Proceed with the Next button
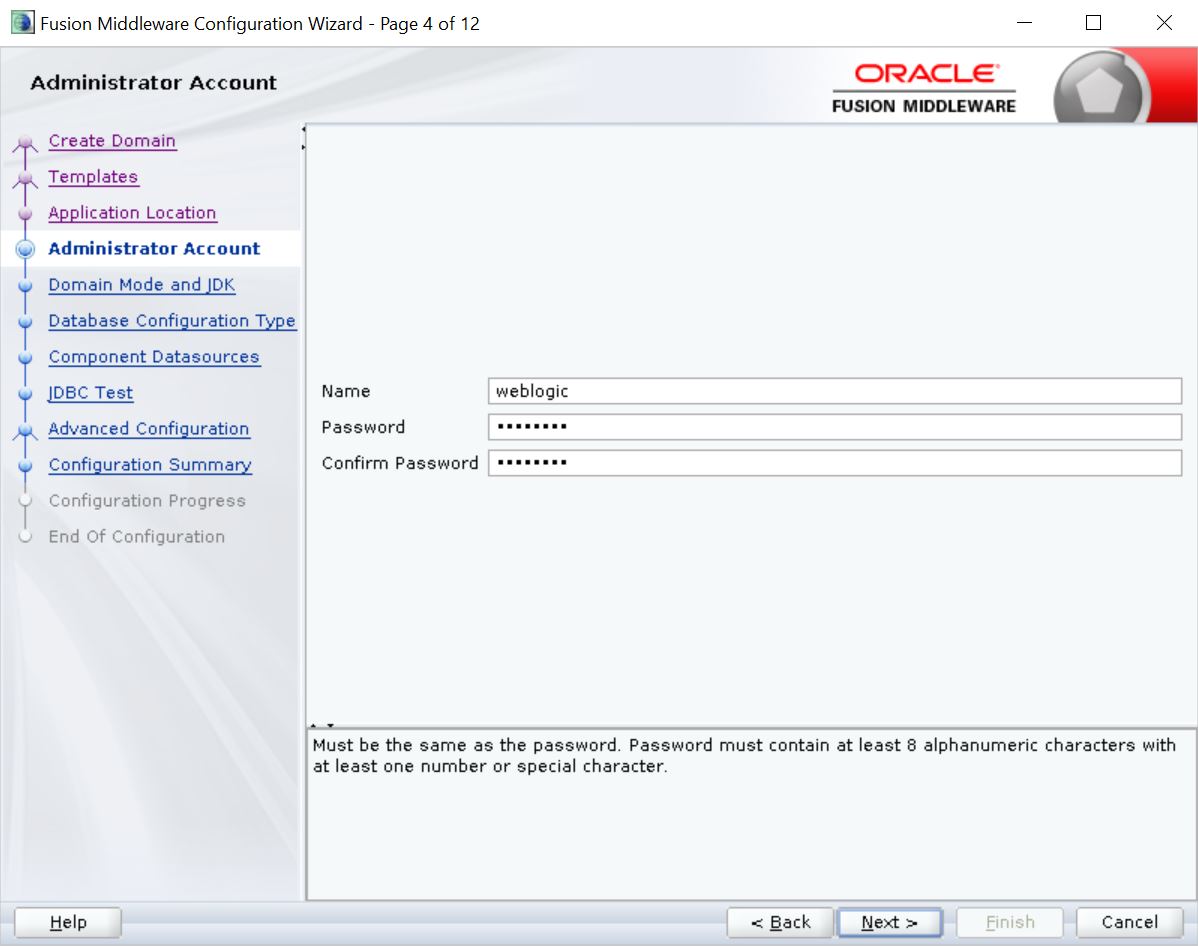This screenshot has width=1198, height=946. click(889, 922)
